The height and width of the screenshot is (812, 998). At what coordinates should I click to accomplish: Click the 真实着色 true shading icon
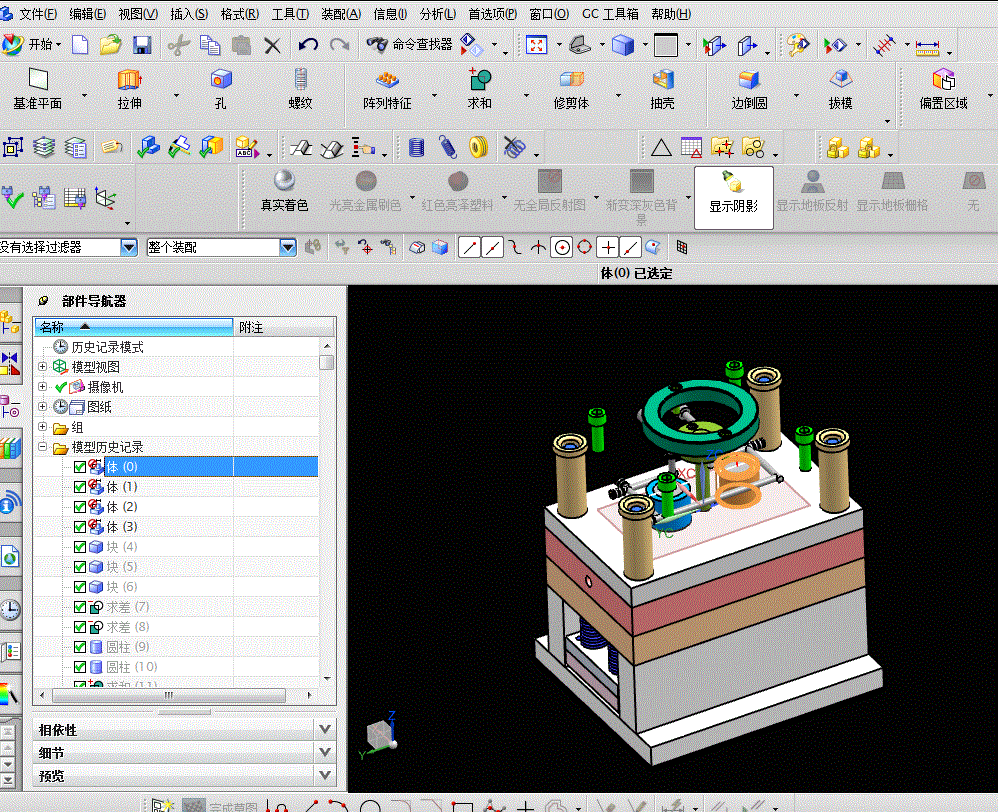285,190
